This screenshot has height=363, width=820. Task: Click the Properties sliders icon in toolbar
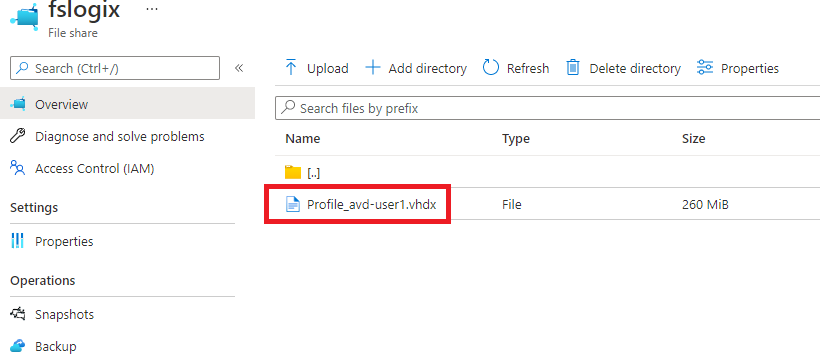[x=705, y=68]
